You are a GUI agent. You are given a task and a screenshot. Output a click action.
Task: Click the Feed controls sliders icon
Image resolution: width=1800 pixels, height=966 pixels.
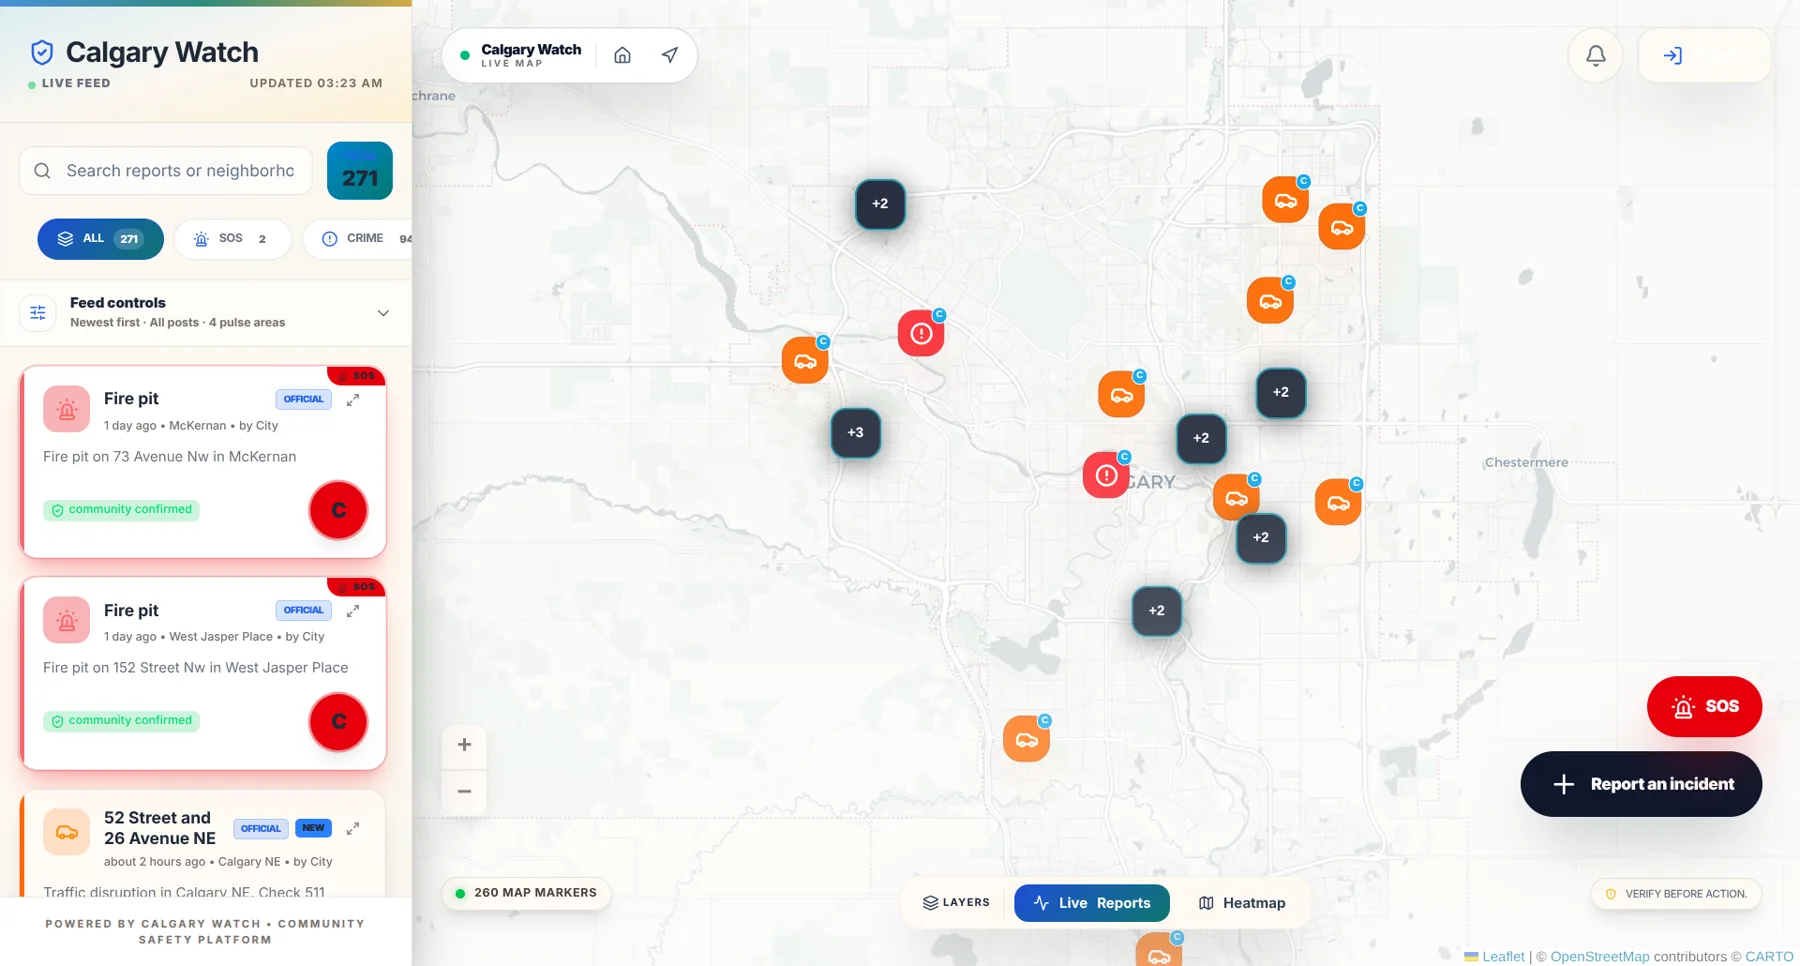point(38,313)
